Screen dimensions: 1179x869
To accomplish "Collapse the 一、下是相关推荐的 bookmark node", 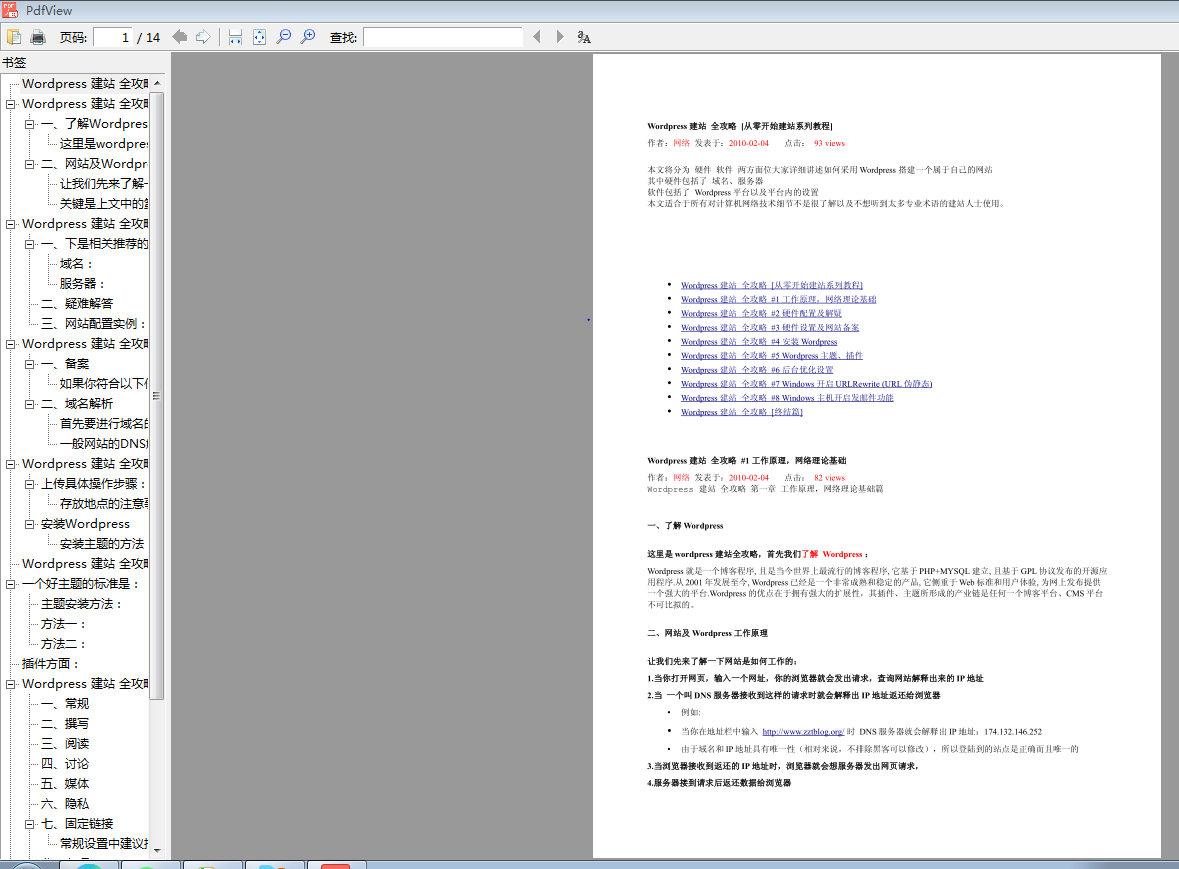I will pos(29,244).
